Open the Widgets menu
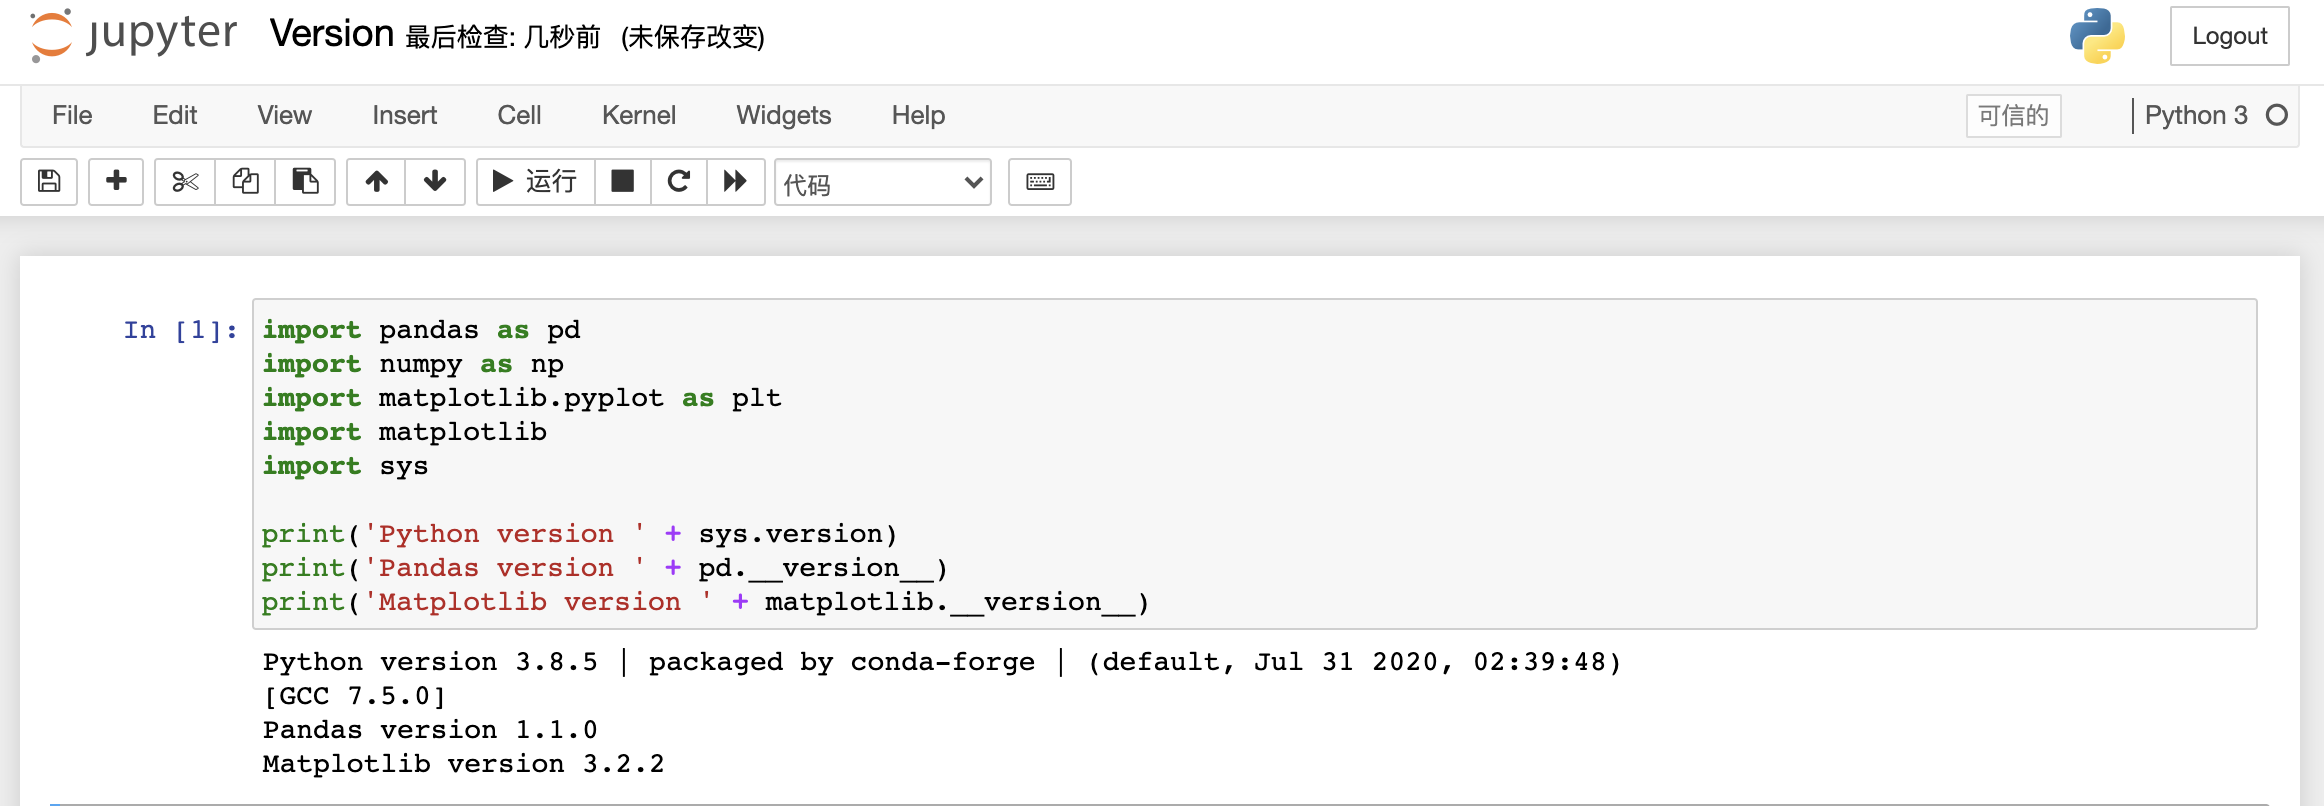The image size is (2324, 806). [x=784, y=116]
